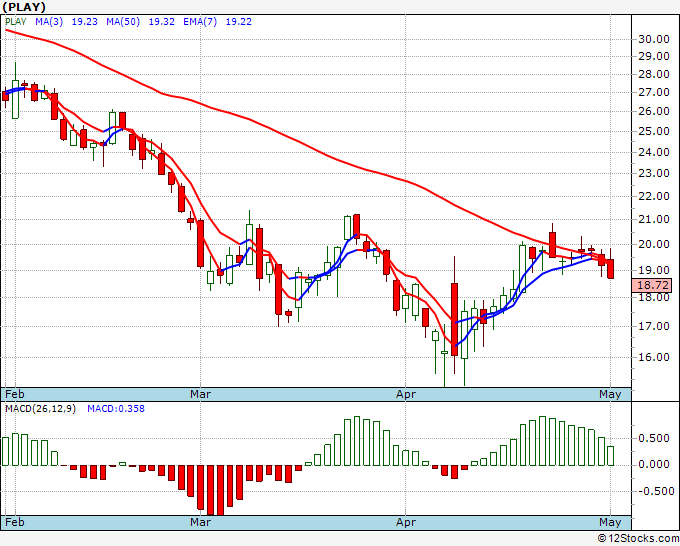Click the 16.00 price axis label
680x546 pixels.
click(654, 357)
